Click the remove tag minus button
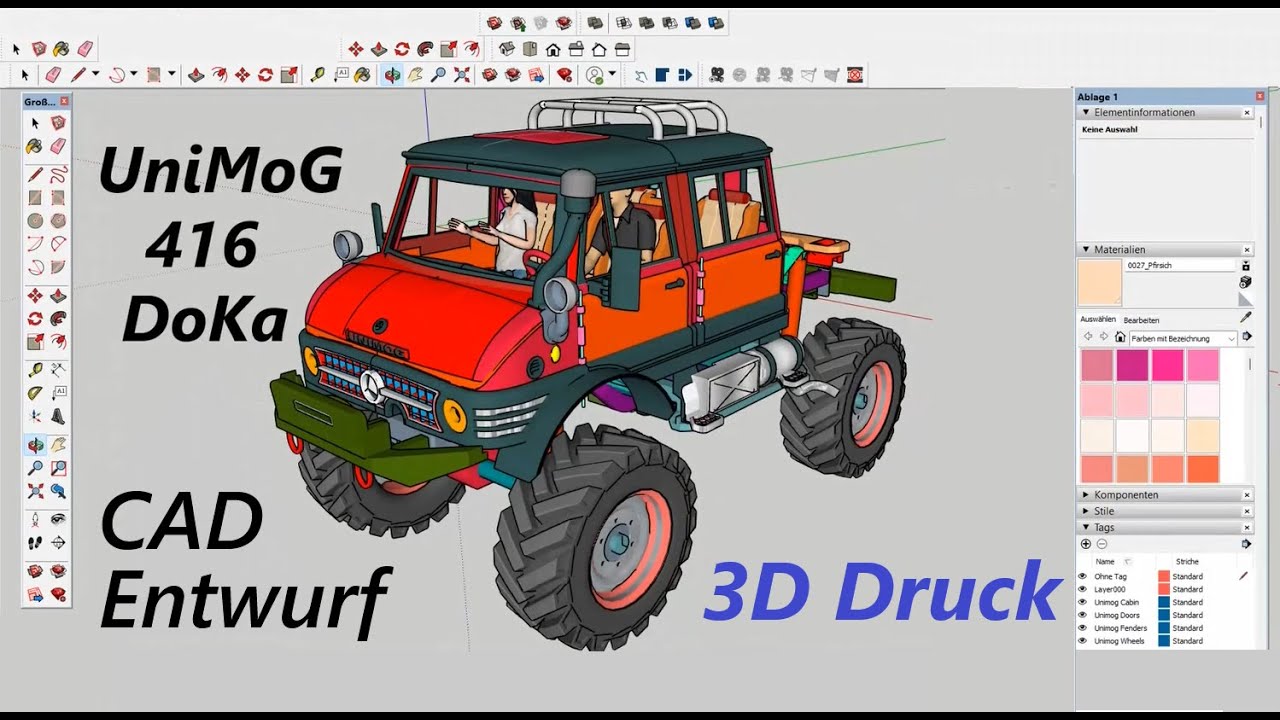The image size is (1280, 720). coord(1102,544)
